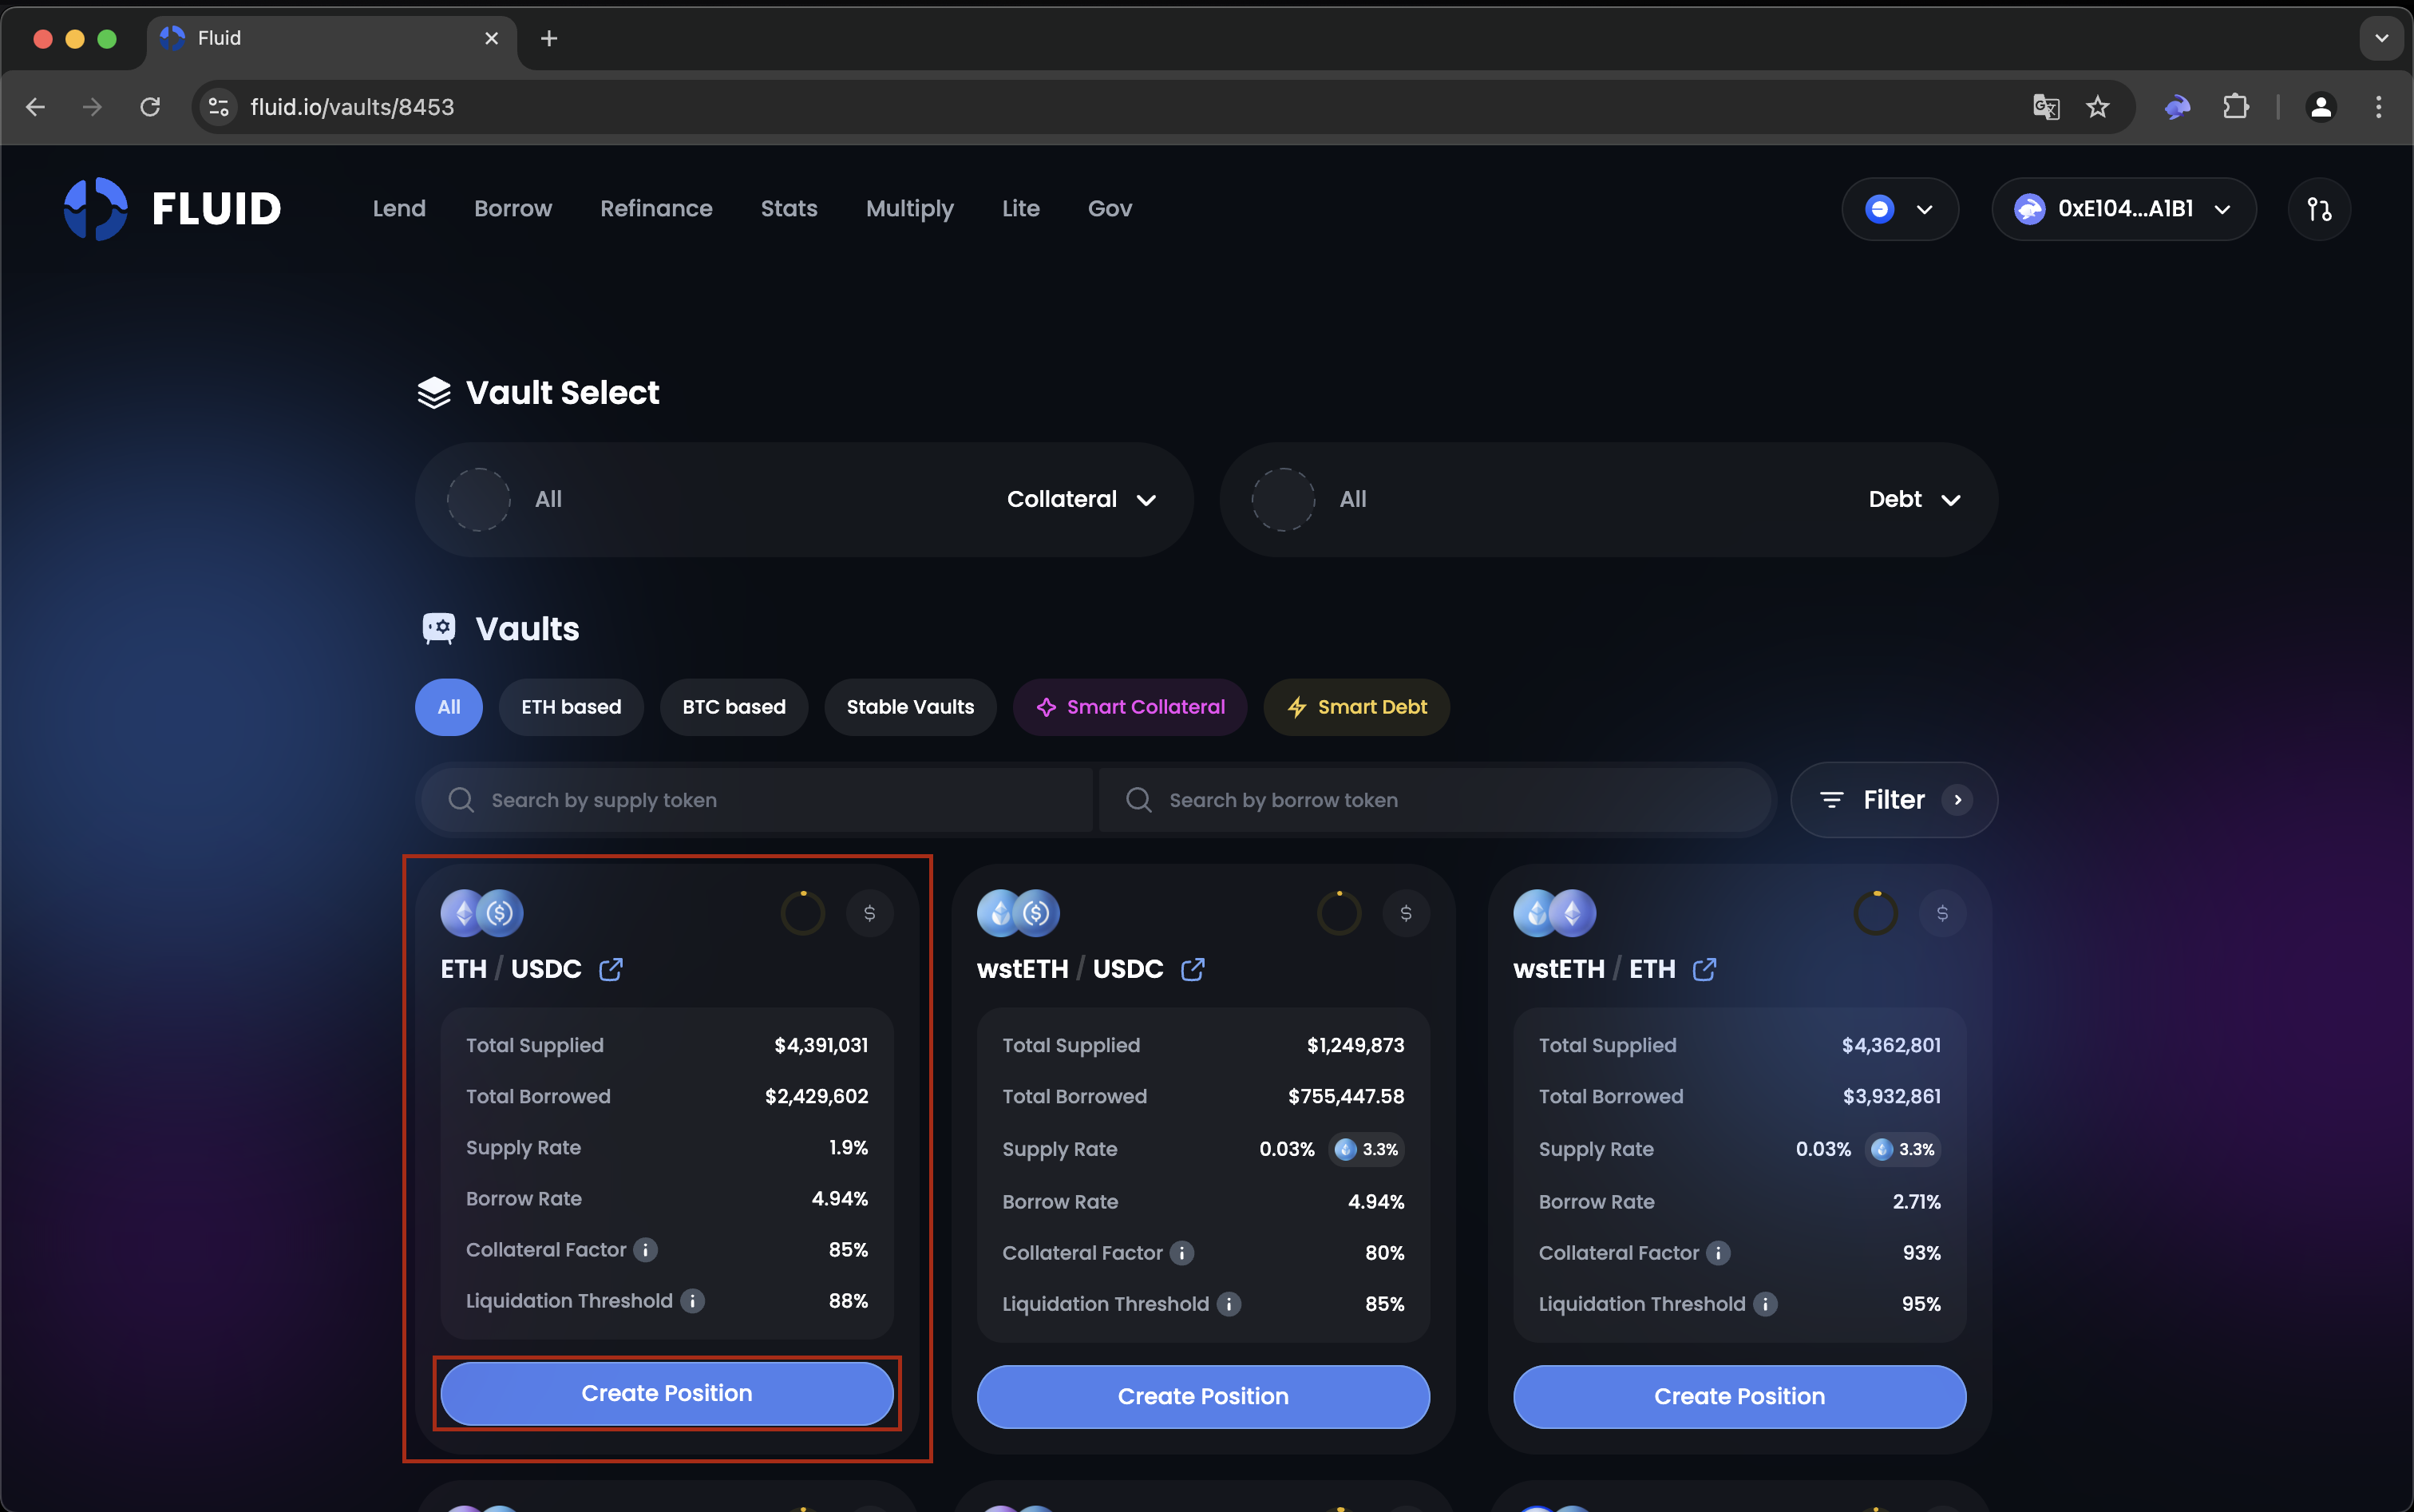The width and height of the screenshot is (2414, 1512).
Task: Click the wallet extension icon in browser toolbar
Action: (2177, 107)
